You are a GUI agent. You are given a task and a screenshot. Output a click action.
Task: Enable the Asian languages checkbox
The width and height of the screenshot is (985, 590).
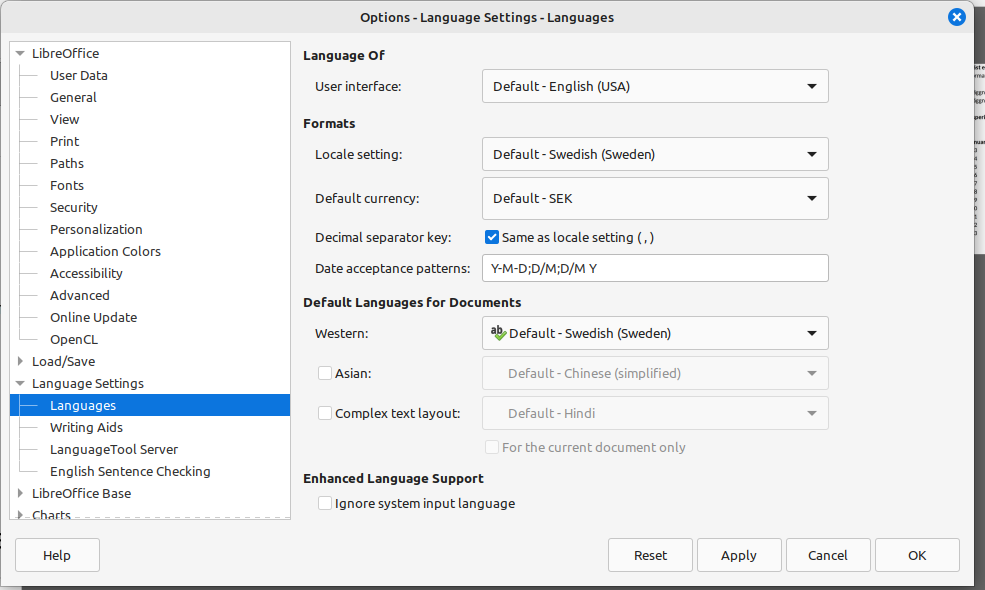tap(325, 373)
